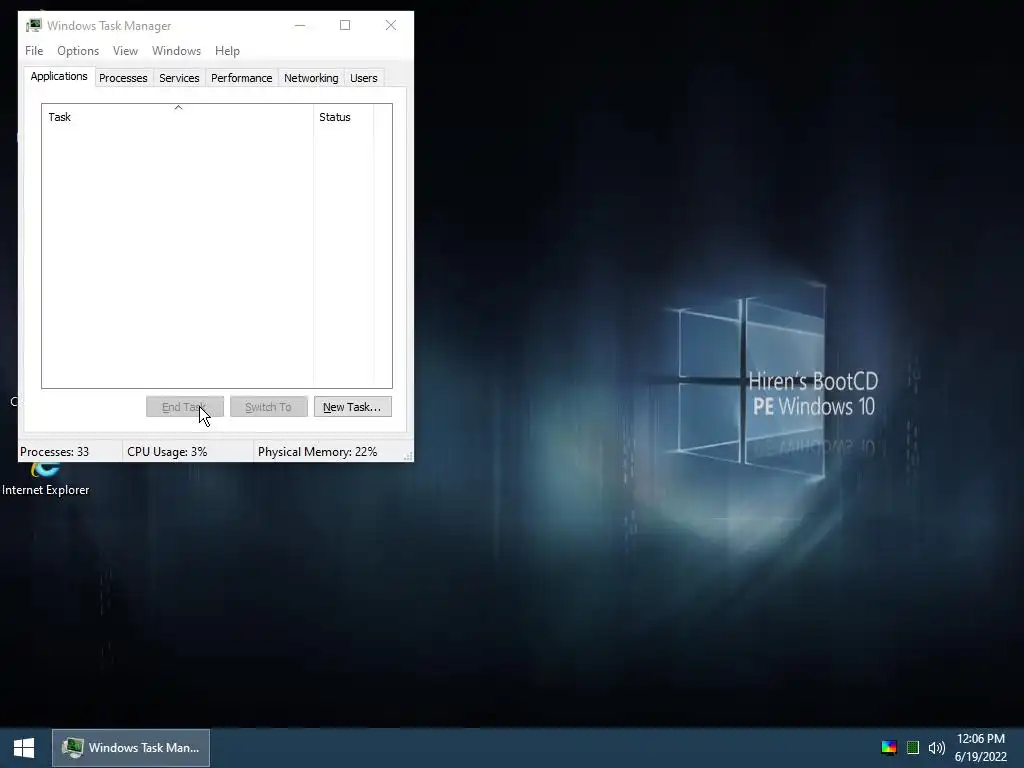Click the green square tray icon

[913, 748]
